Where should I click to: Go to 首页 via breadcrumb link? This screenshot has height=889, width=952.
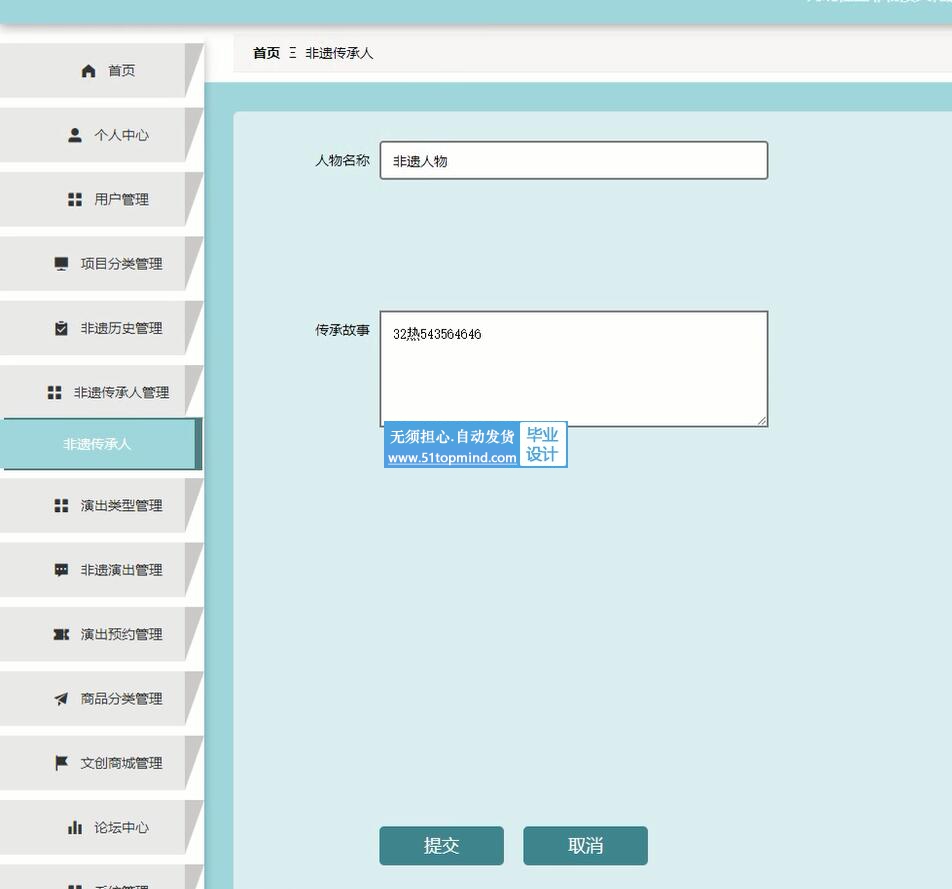266,53
